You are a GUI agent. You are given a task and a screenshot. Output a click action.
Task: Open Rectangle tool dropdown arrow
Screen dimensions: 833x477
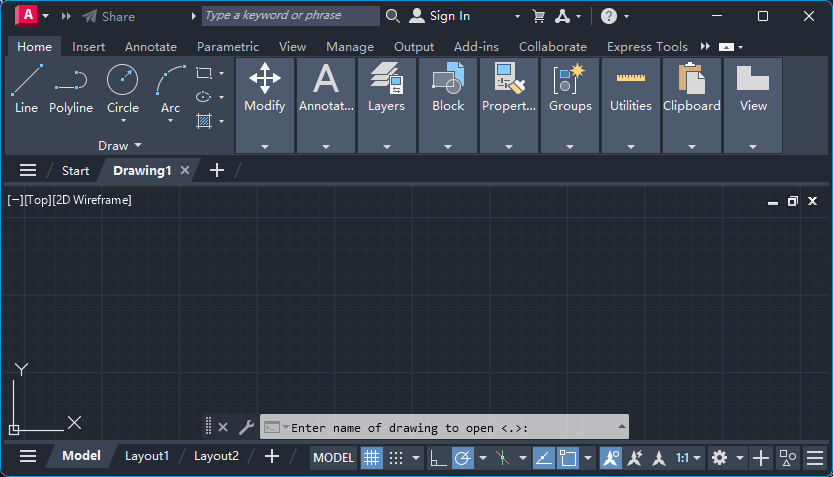click(222, 73)
